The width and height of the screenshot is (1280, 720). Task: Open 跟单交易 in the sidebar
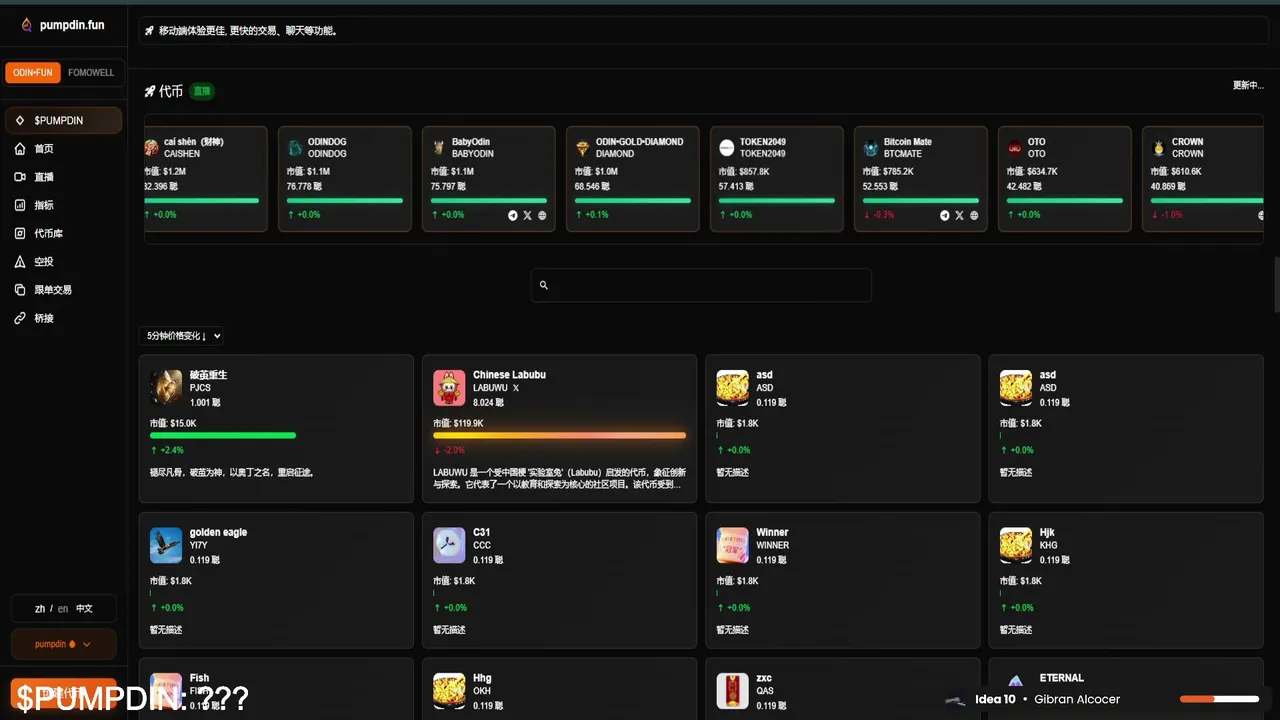click(63, 290)
